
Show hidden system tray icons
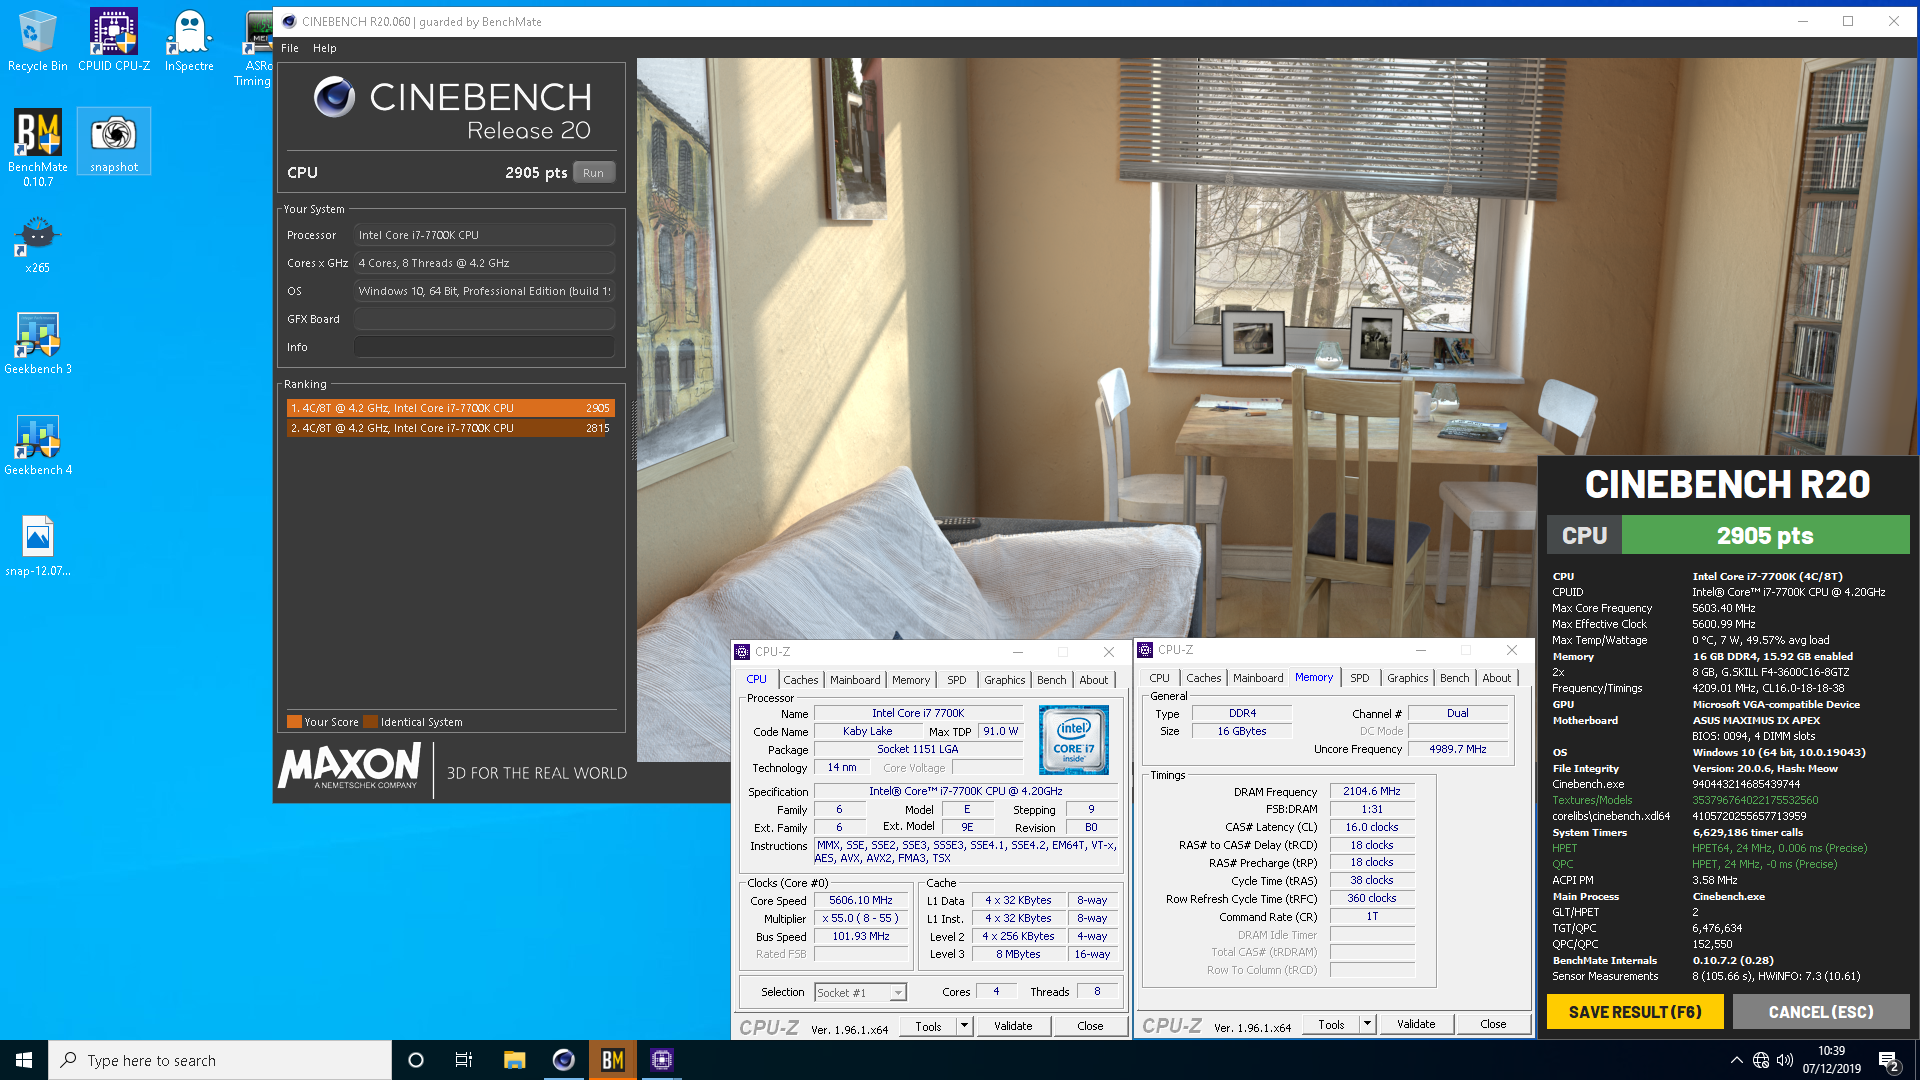click(1736, 1060)
